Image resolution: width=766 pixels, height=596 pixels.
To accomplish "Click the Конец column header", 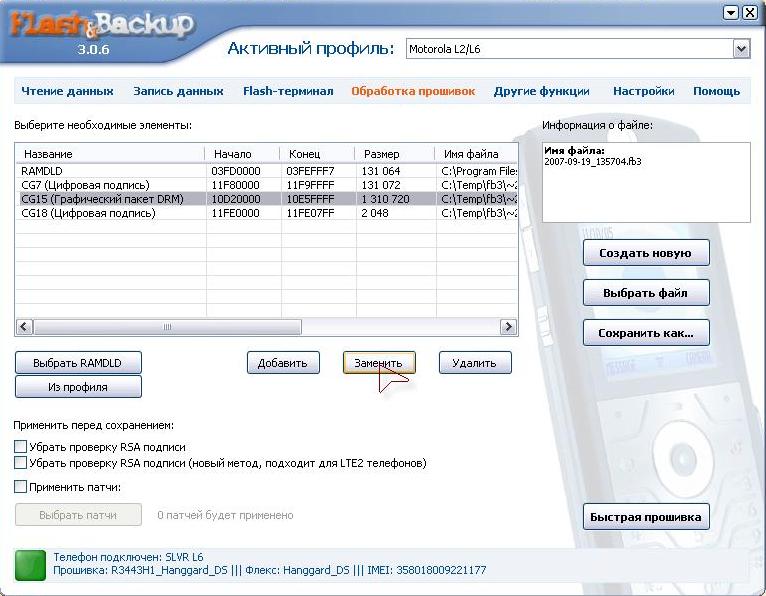I will (x=317, y=154).
